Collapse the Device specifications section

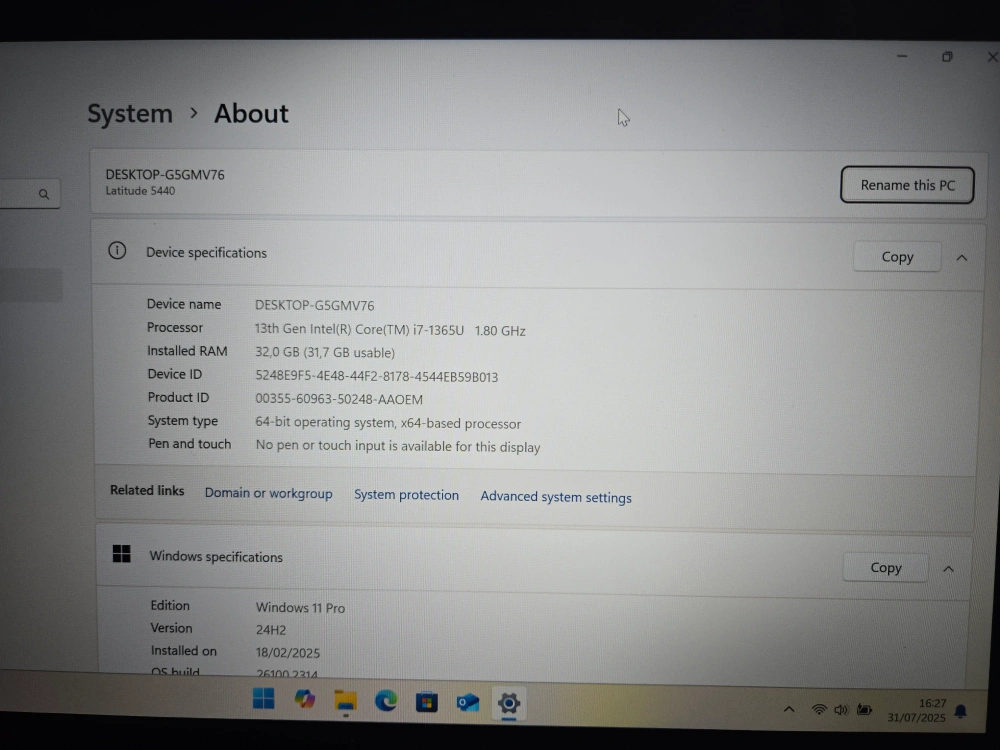tap(961, 258)
